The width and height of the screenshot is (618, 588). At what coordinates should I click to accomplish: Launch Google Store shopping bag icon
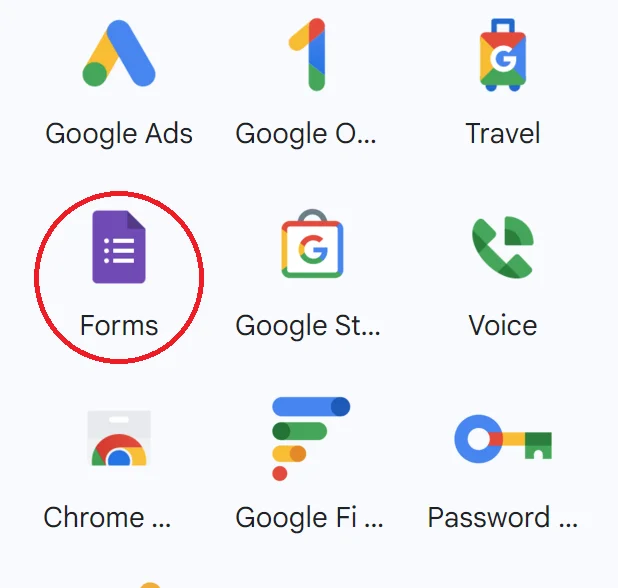click(312, 244)
